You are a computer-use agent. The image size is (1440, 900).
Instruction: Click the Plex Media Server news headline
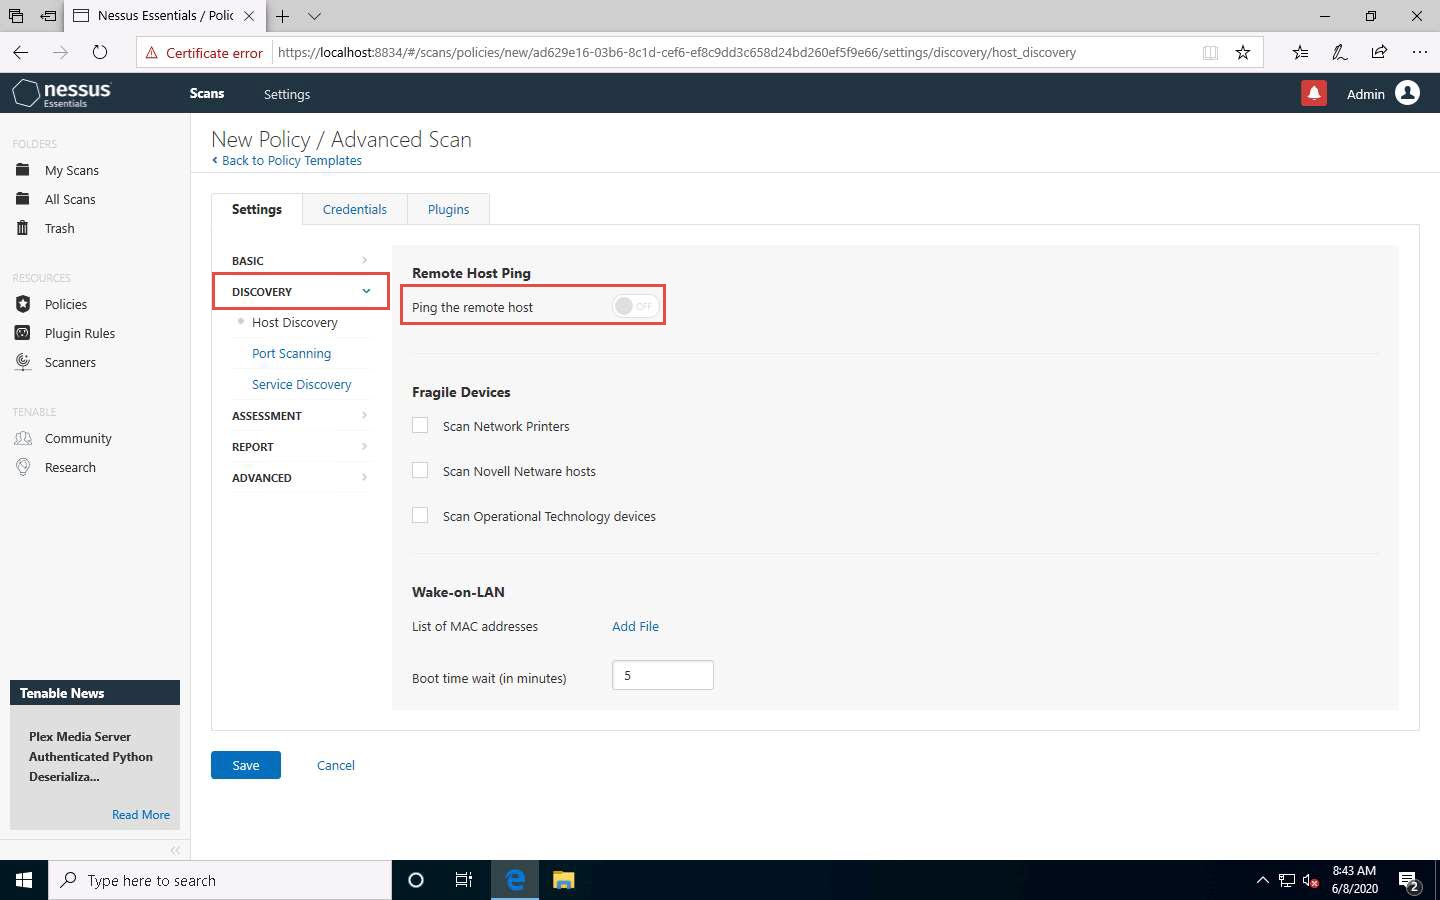(91, 756)
